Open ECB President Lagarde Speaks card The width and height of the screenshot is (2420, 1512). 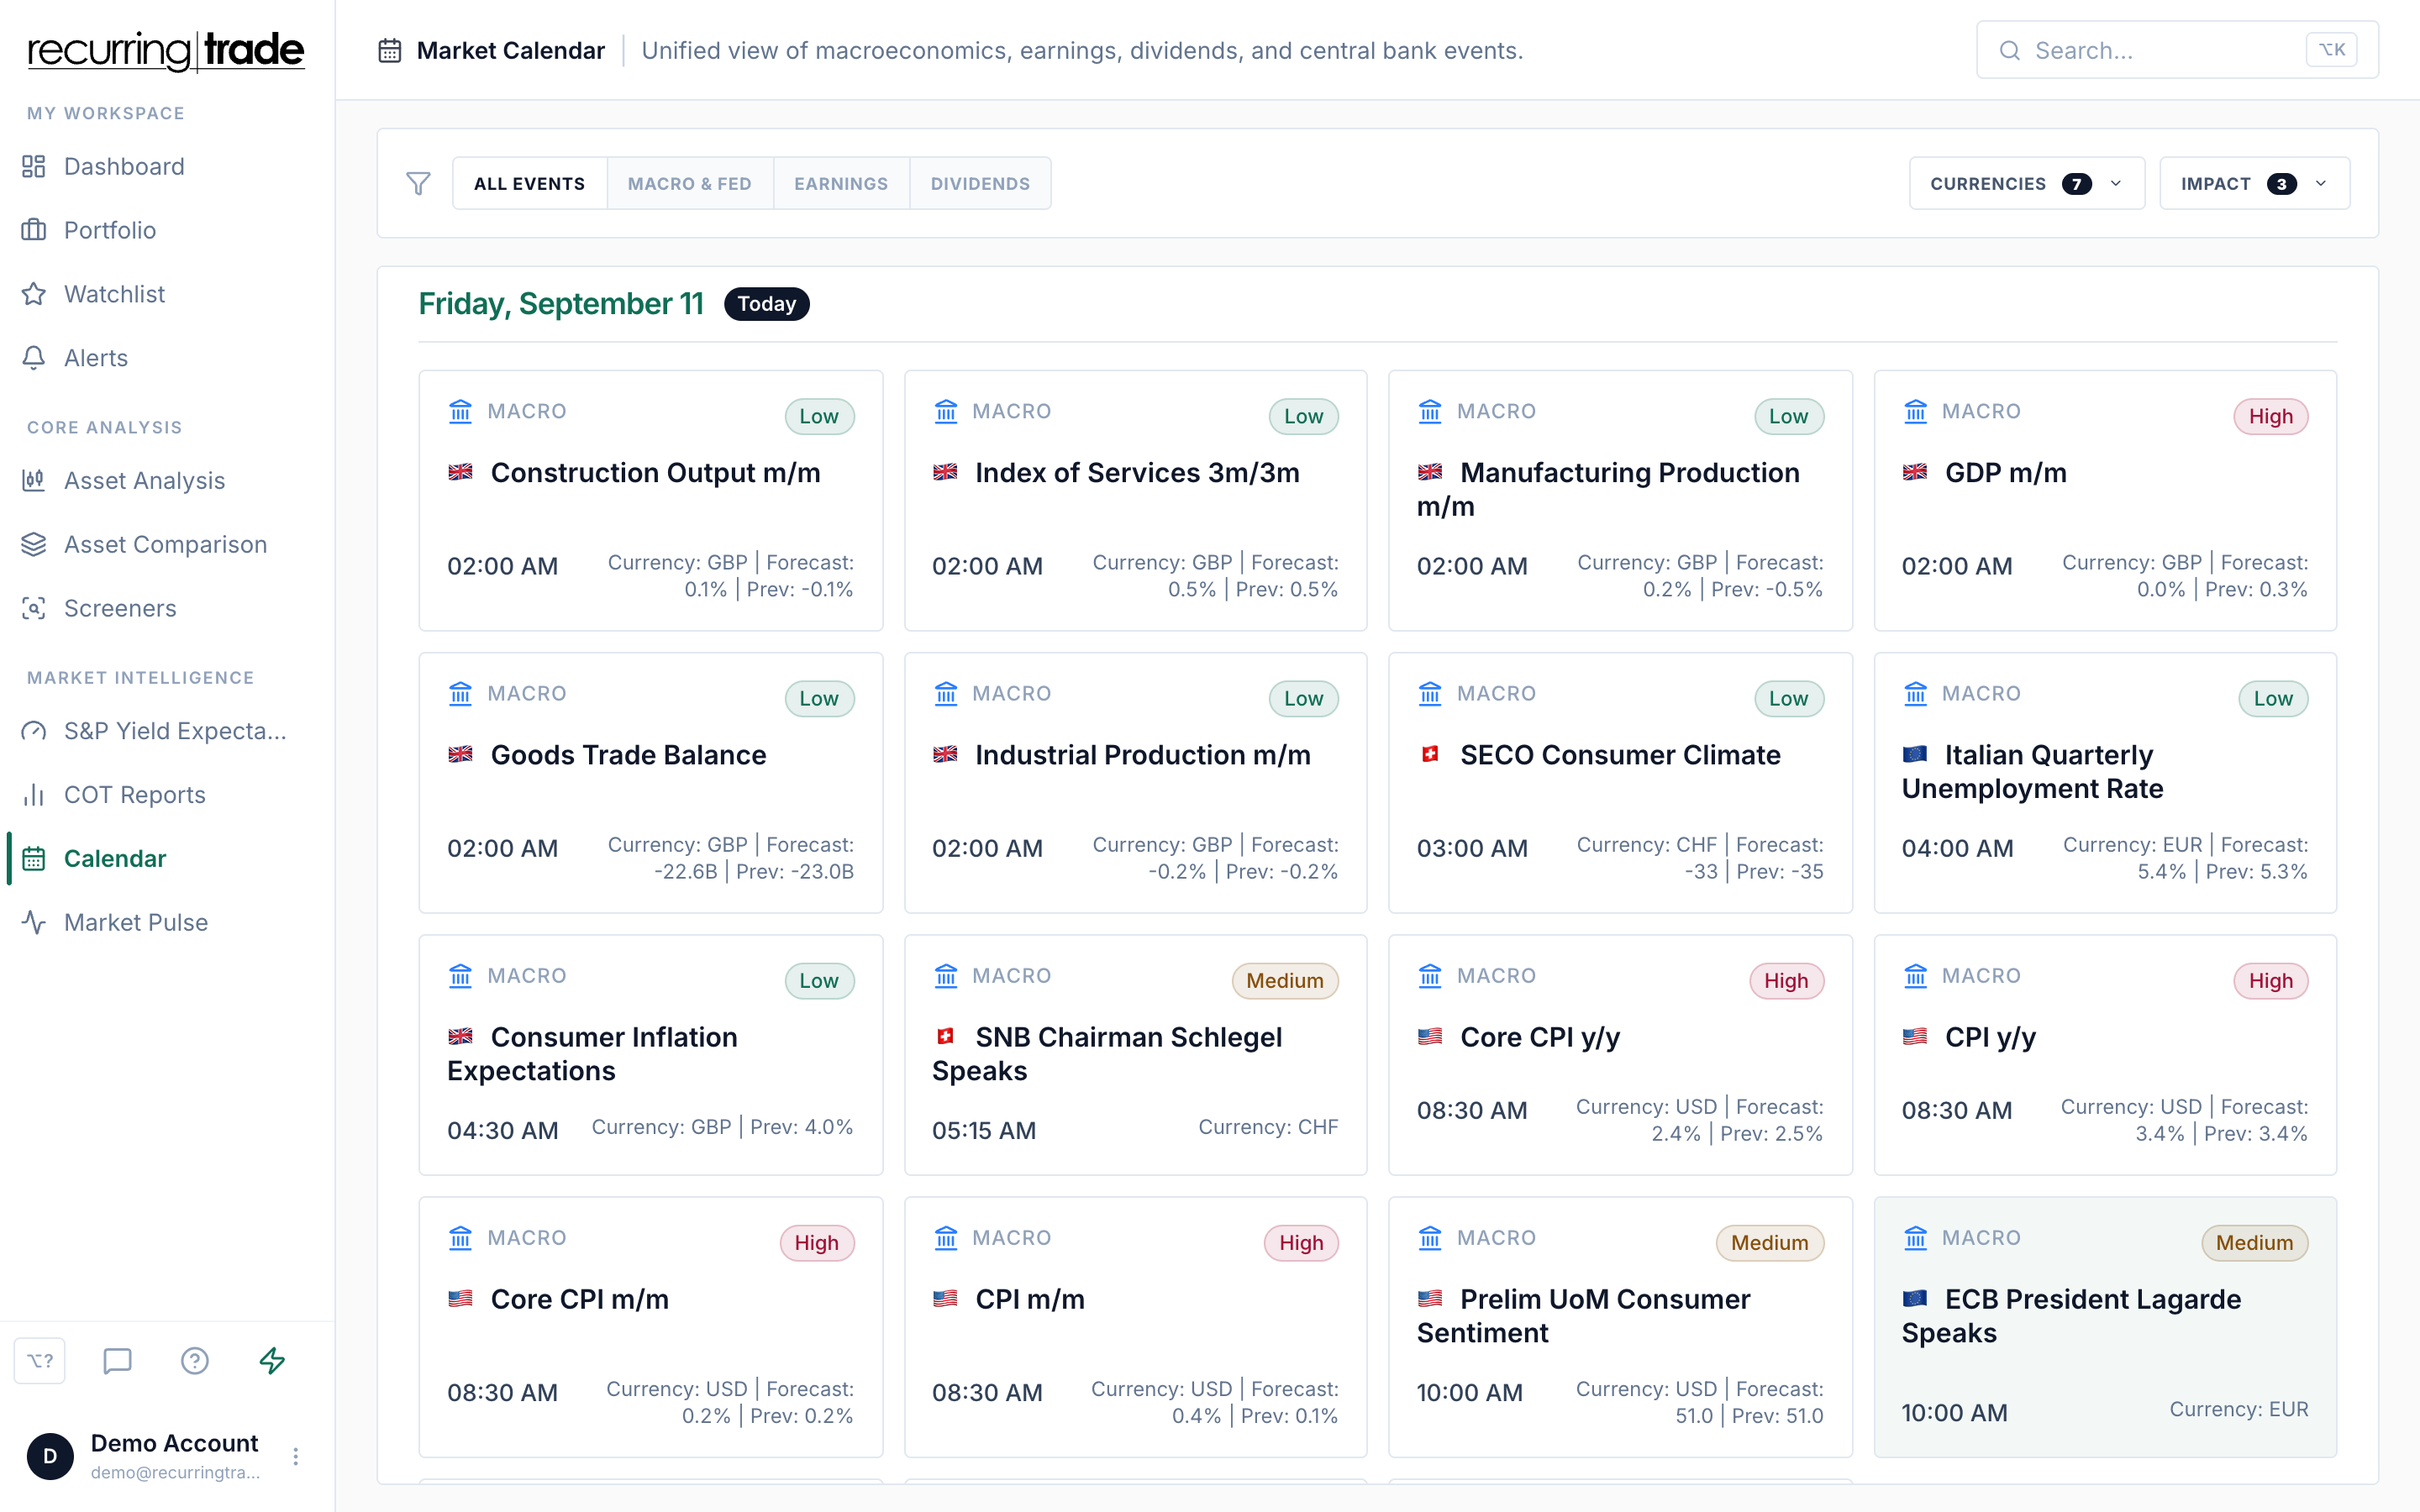point(2105,1327)
